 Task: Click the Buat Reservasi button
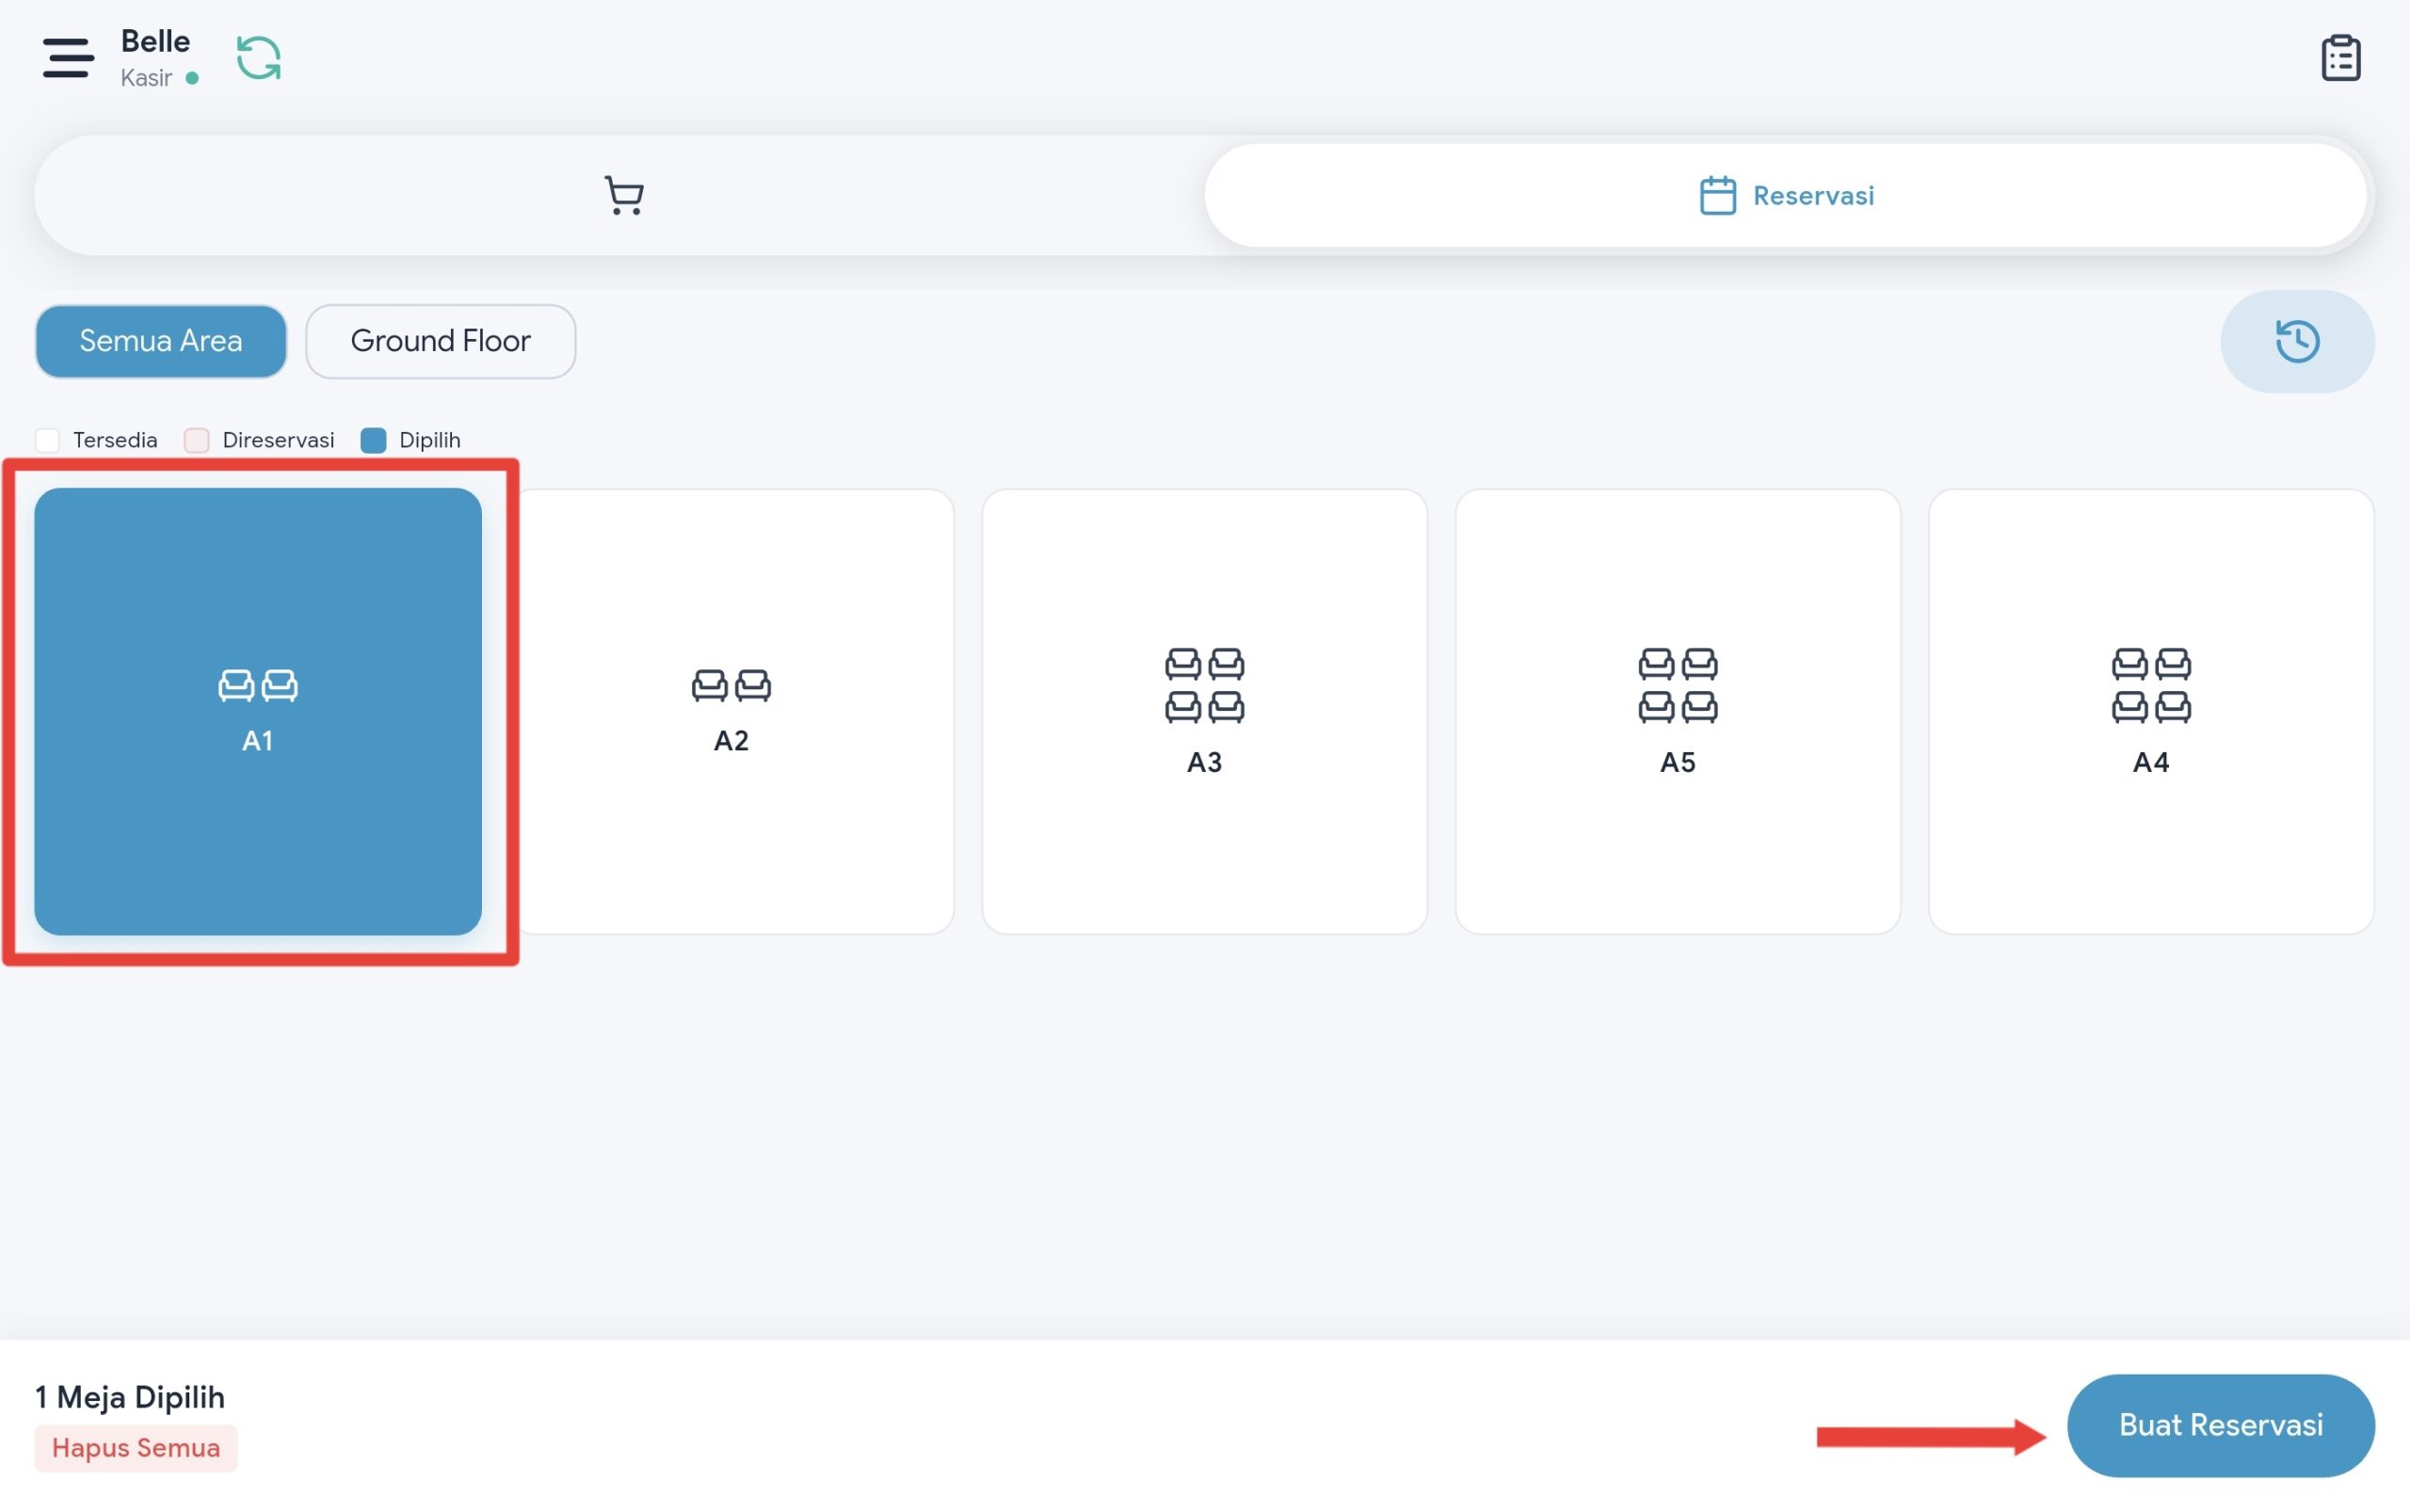coord(2220,1425)
